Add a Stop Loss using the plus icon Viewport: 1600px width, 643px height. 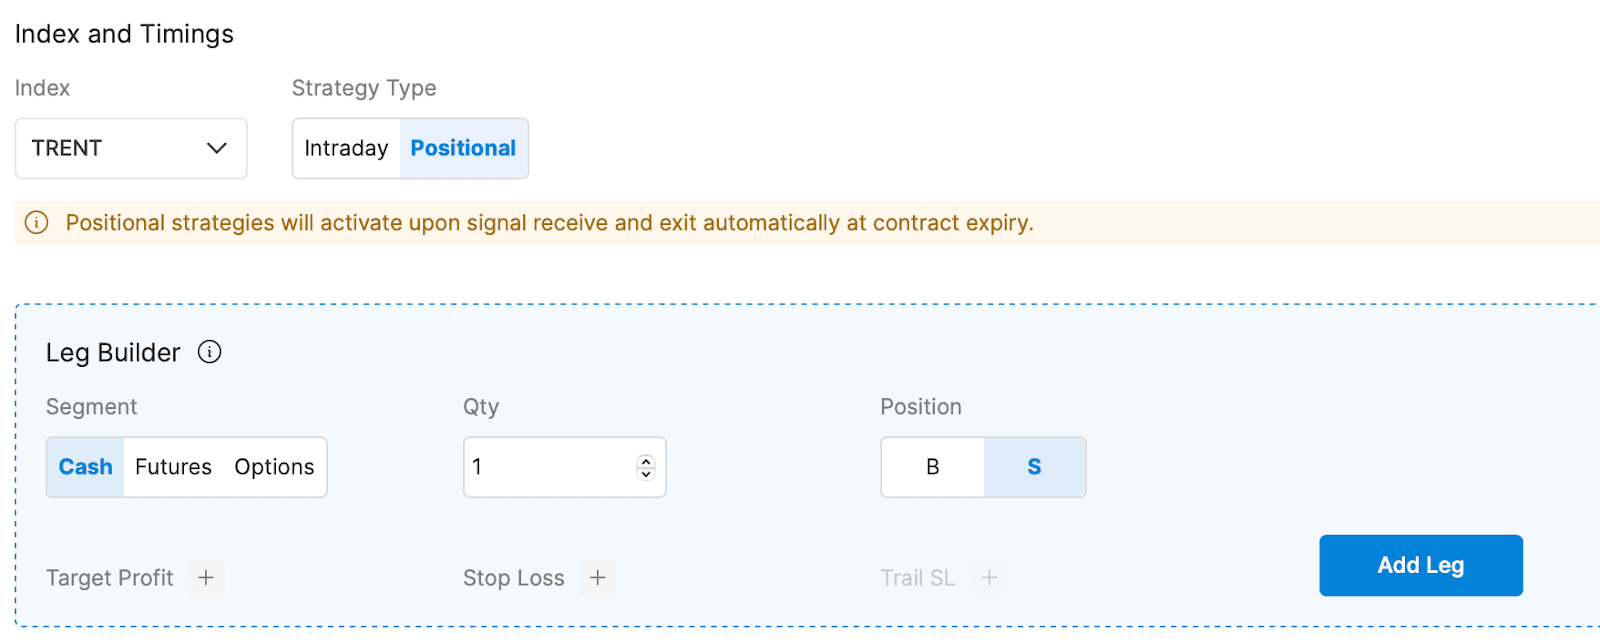click(x=598, y=578)
